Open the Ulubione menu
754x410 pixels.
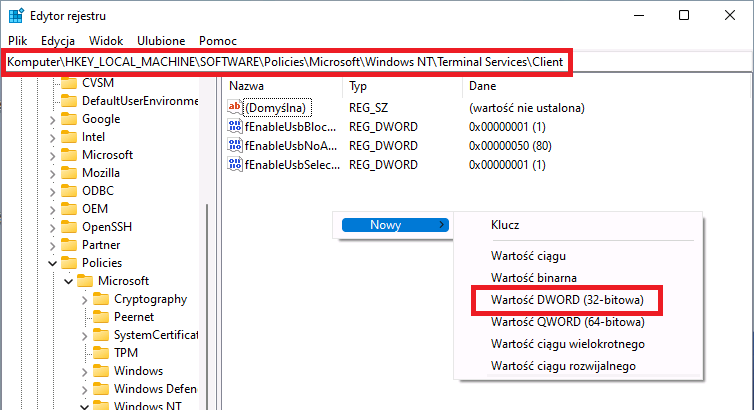[161, 41]
